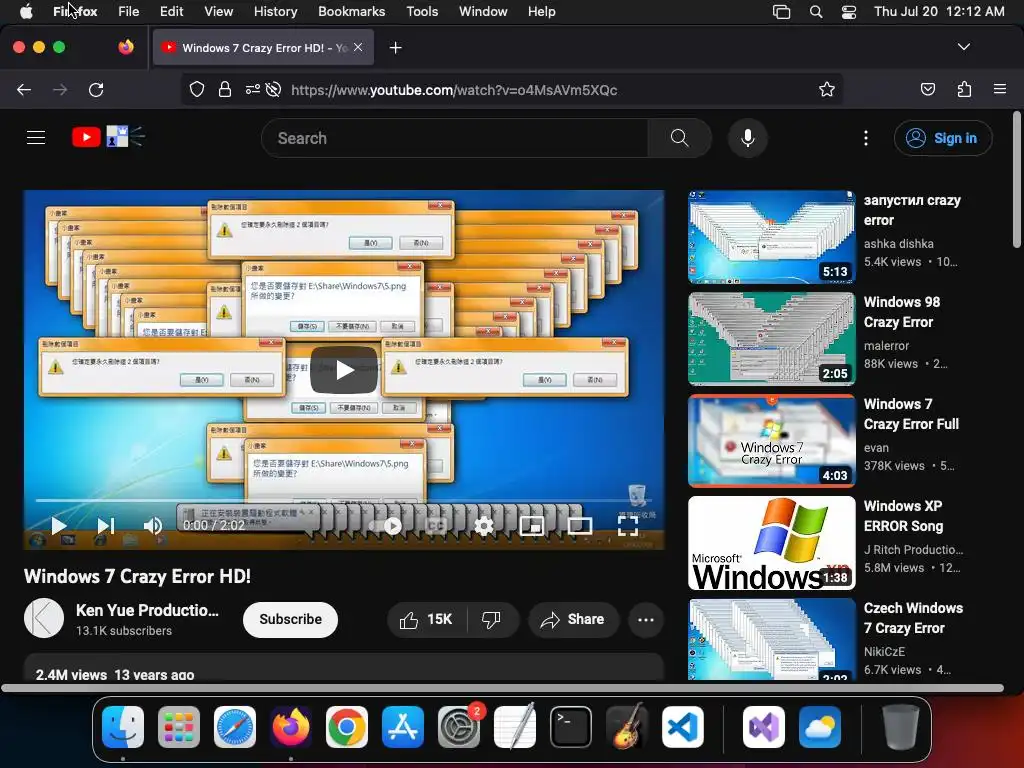Open the Windows XP ERROR Song title
Screen dimensions: 1024x768
pyautogui.click(x=903, y=516)
